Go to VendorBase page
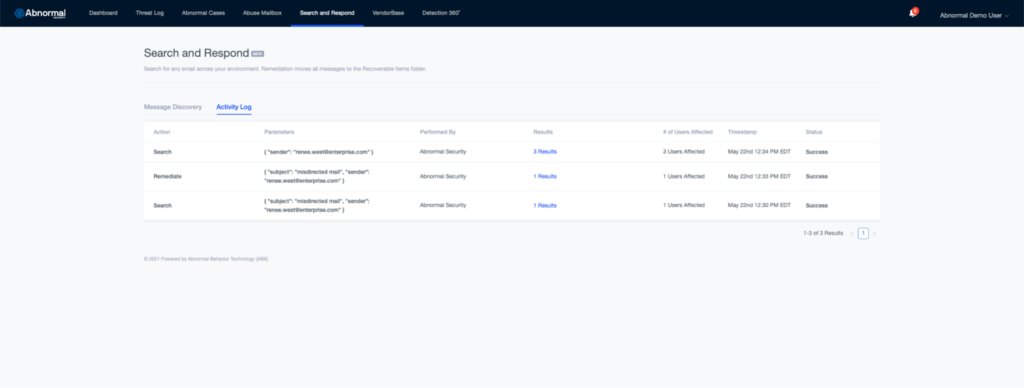This screenshot has height=388, width=1024. (x=388, y=13)
